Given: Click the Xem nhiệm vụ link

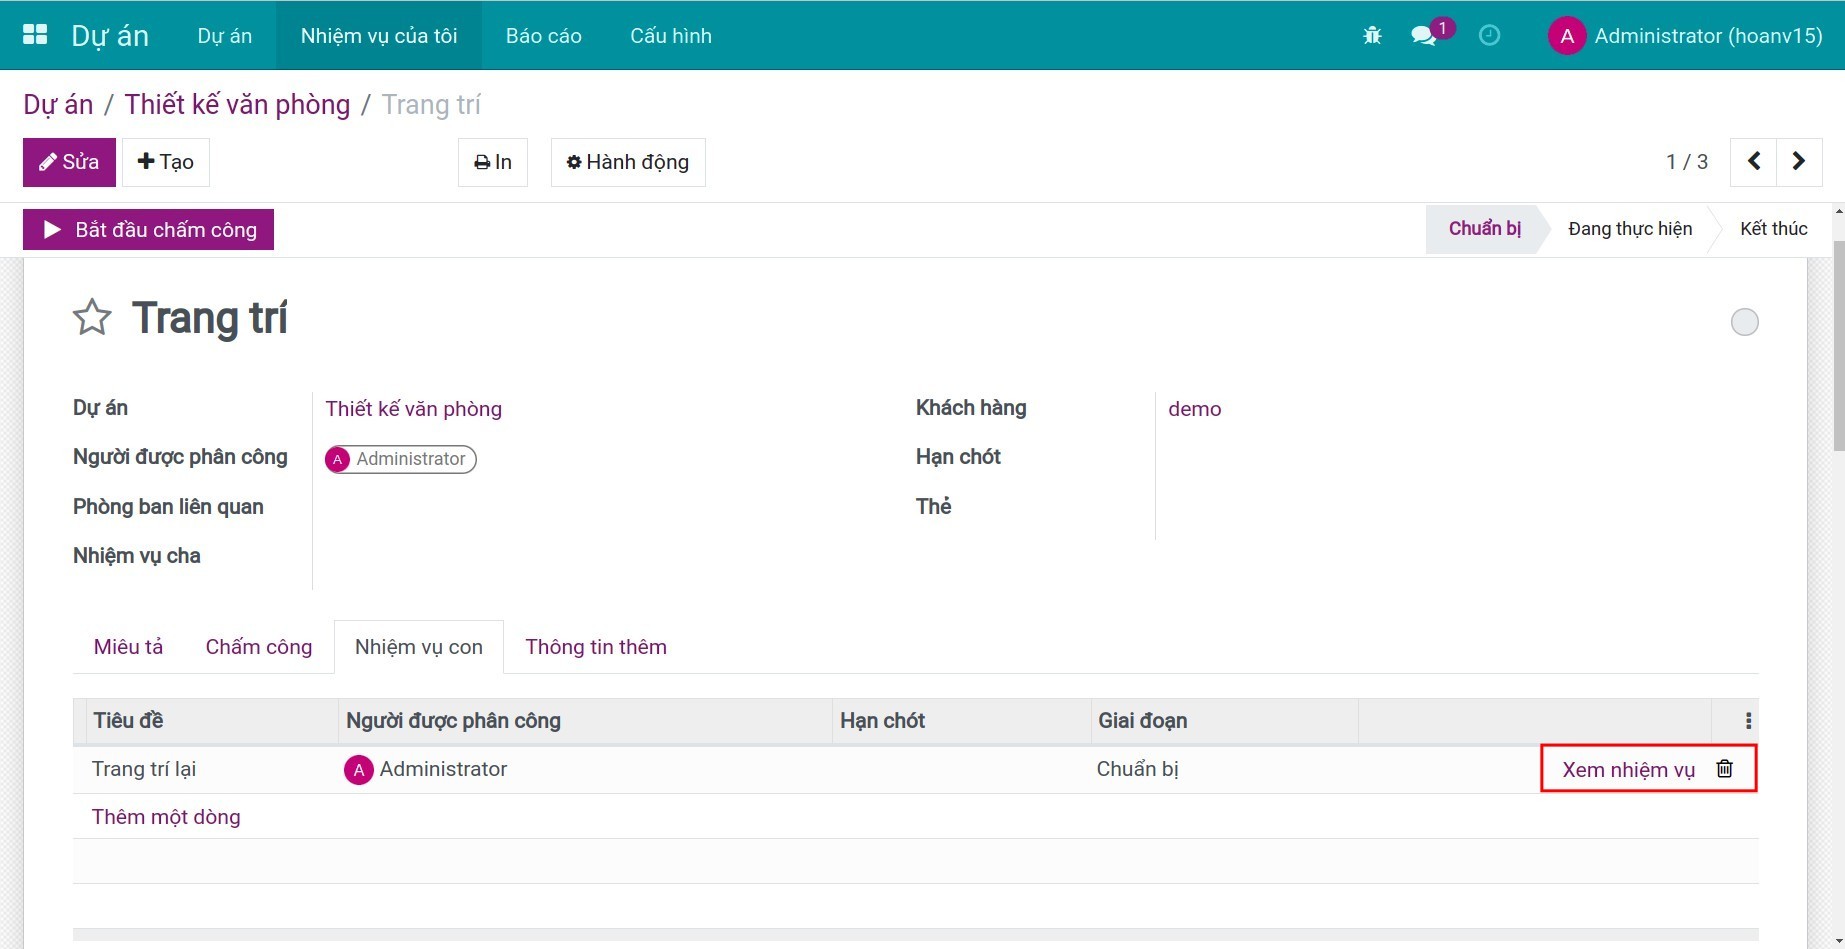Looking at the screenshot, I should [1628, 770].
